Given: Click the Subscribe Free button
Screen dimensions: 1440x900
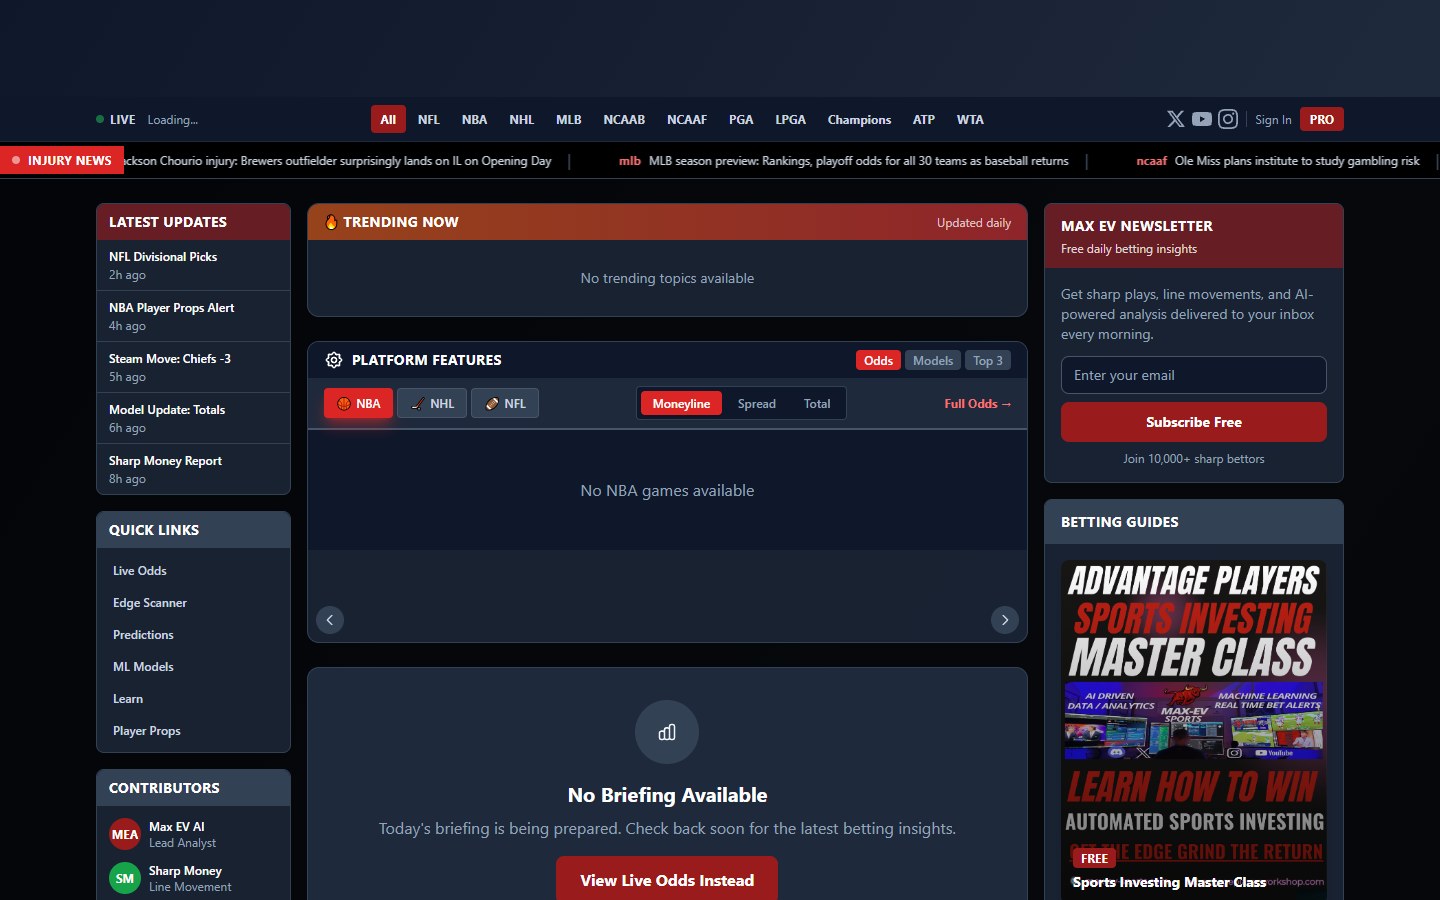Looking at the screenshot, I should point(1194,422).
